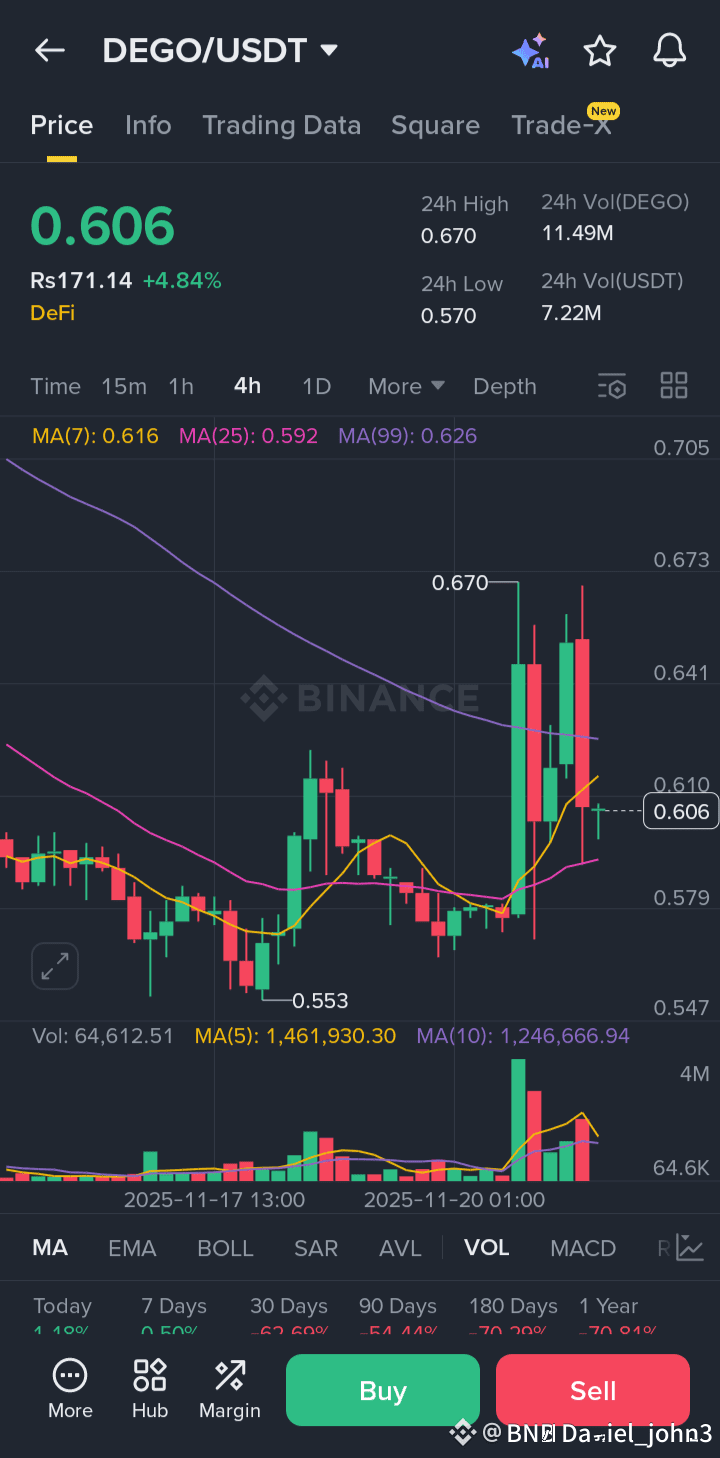Expand chart to fullscreen with arrows icon
720x1458 pixels.
54,965
